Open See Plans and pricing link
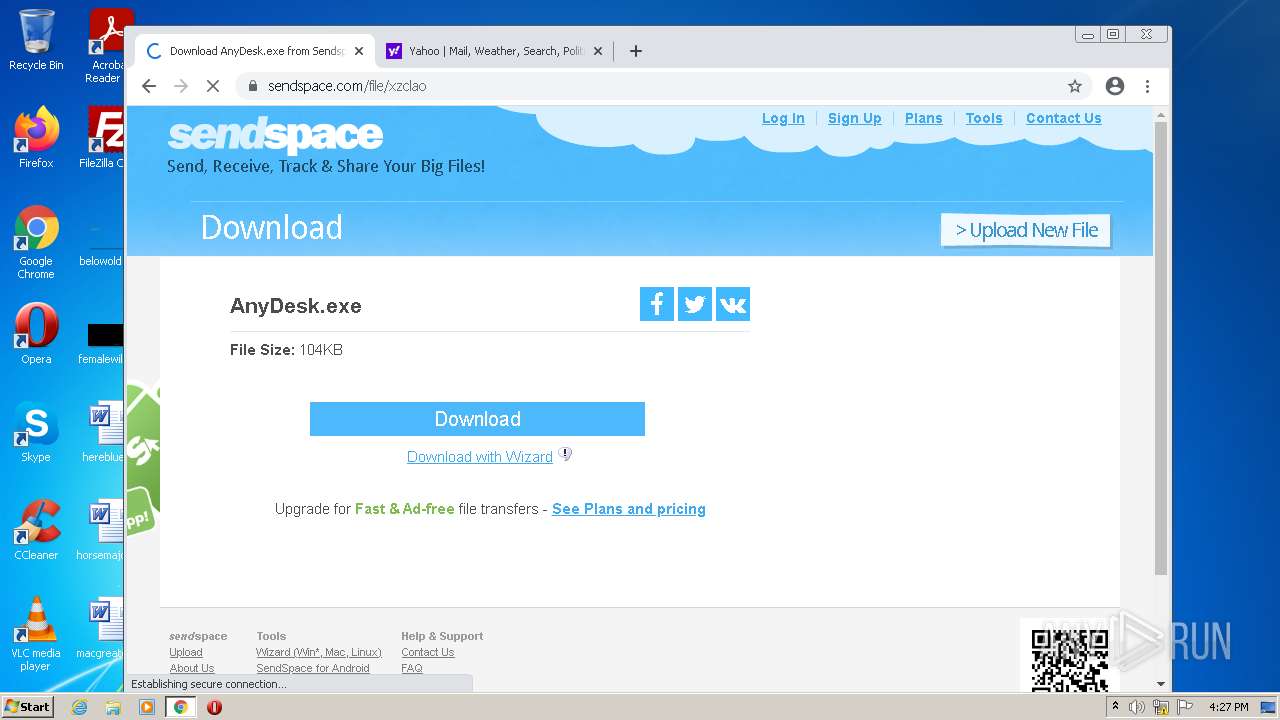 pos(629,509)
